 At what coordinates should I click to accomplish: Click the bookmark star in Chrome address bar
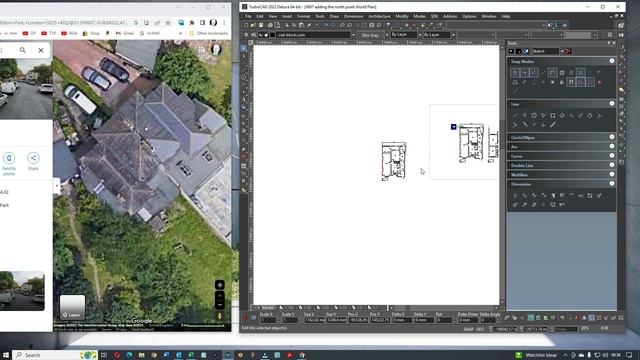(168, 23)
